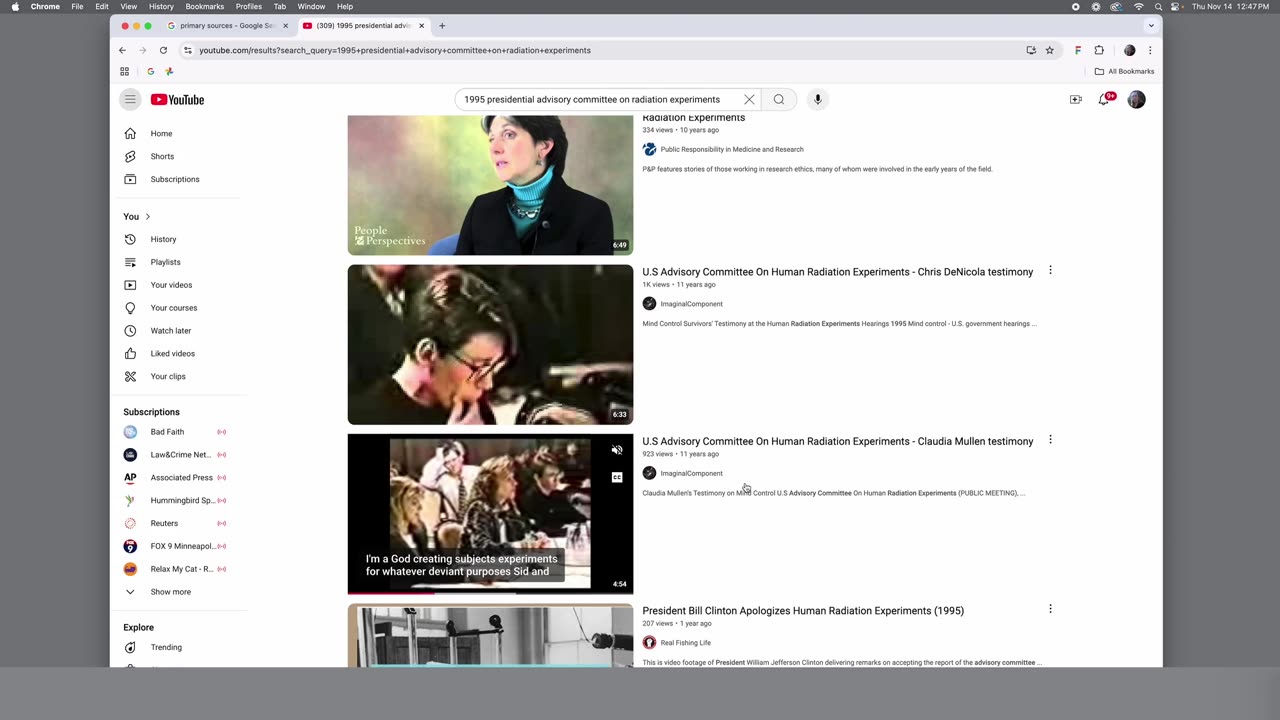Open the macOS Wi-Fi status icon
Image resolution: width=1280 pixels, height=720 pixels.
[1138, 6]
